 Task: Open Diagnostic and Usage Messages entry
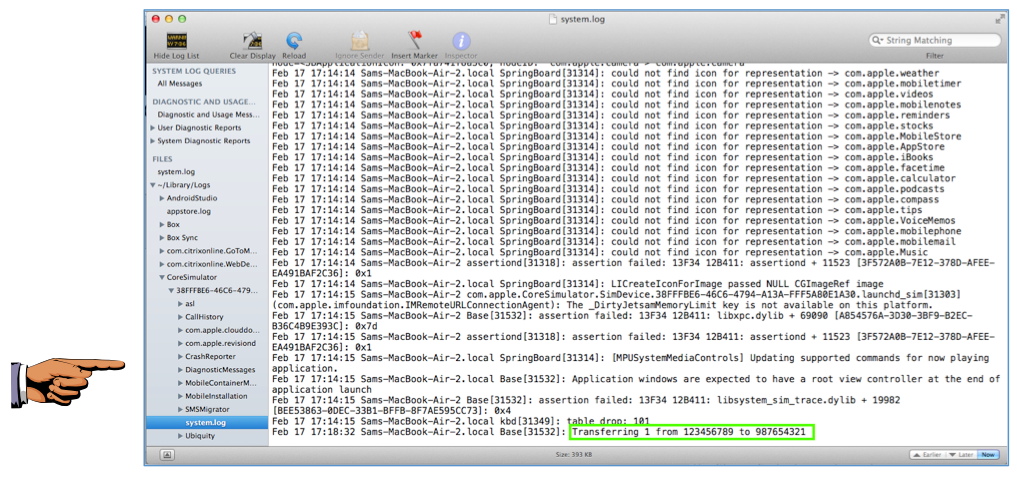[208, 115]
